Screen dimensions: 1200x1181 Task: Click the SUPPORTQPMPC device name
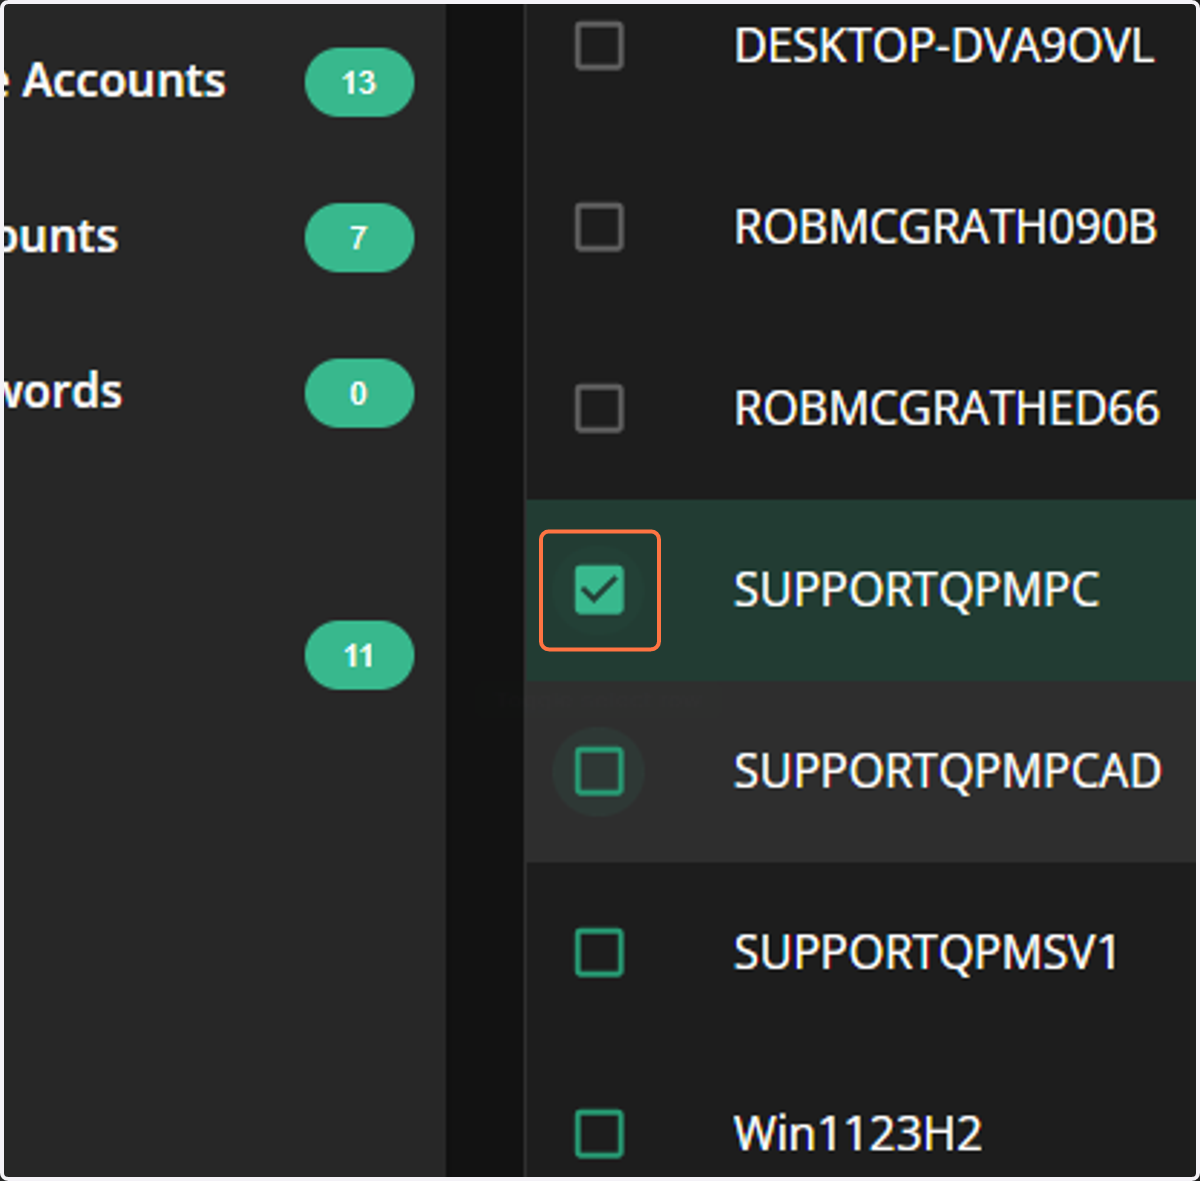pos(917,590)
